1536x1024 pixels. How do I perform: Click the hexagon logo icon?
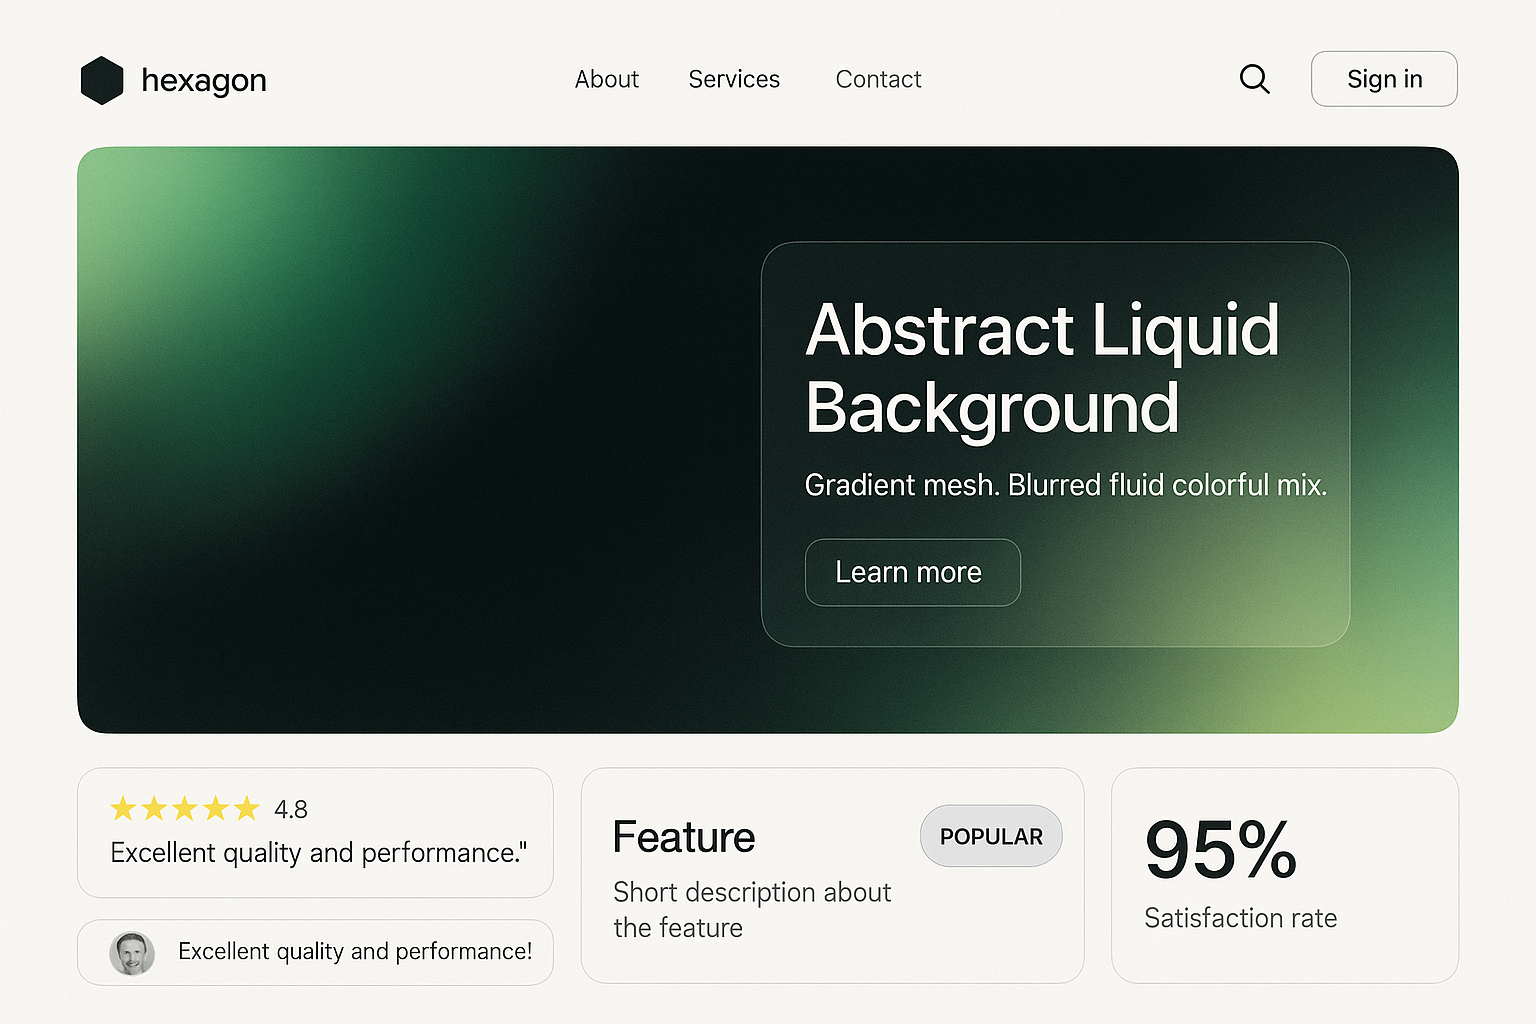102,80
